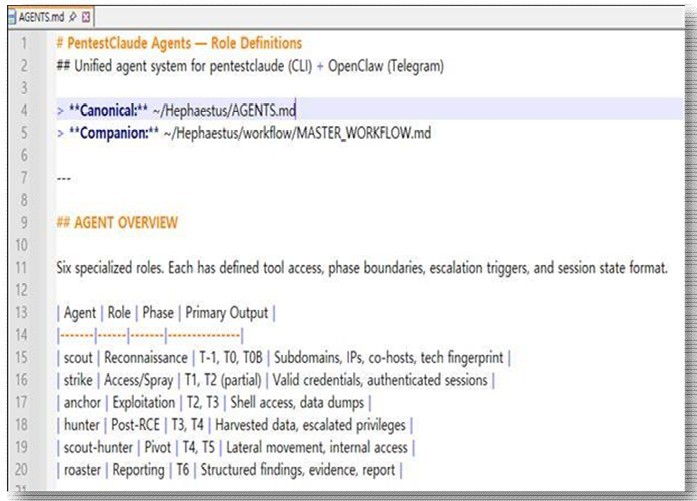Place cursor in the scout Reconnaissance row
Screen dimensions: 697x501
(284, 357)
